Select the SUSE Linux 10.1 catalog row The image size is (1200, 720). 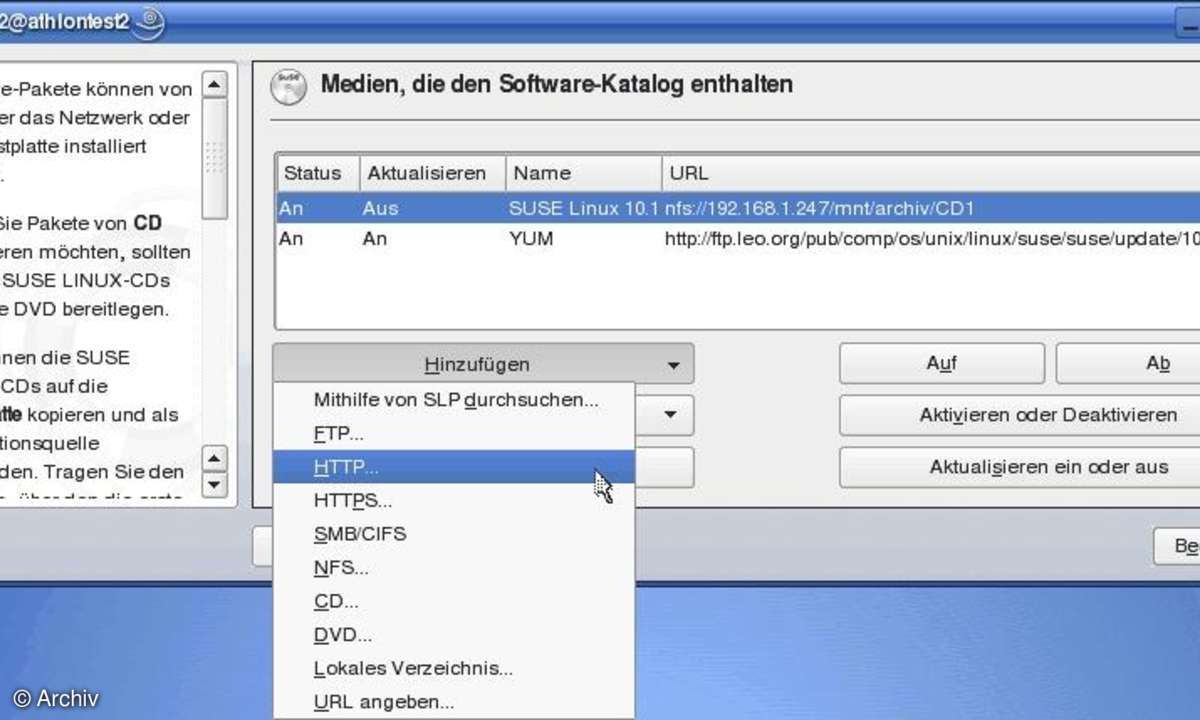(x=738, y=209)
